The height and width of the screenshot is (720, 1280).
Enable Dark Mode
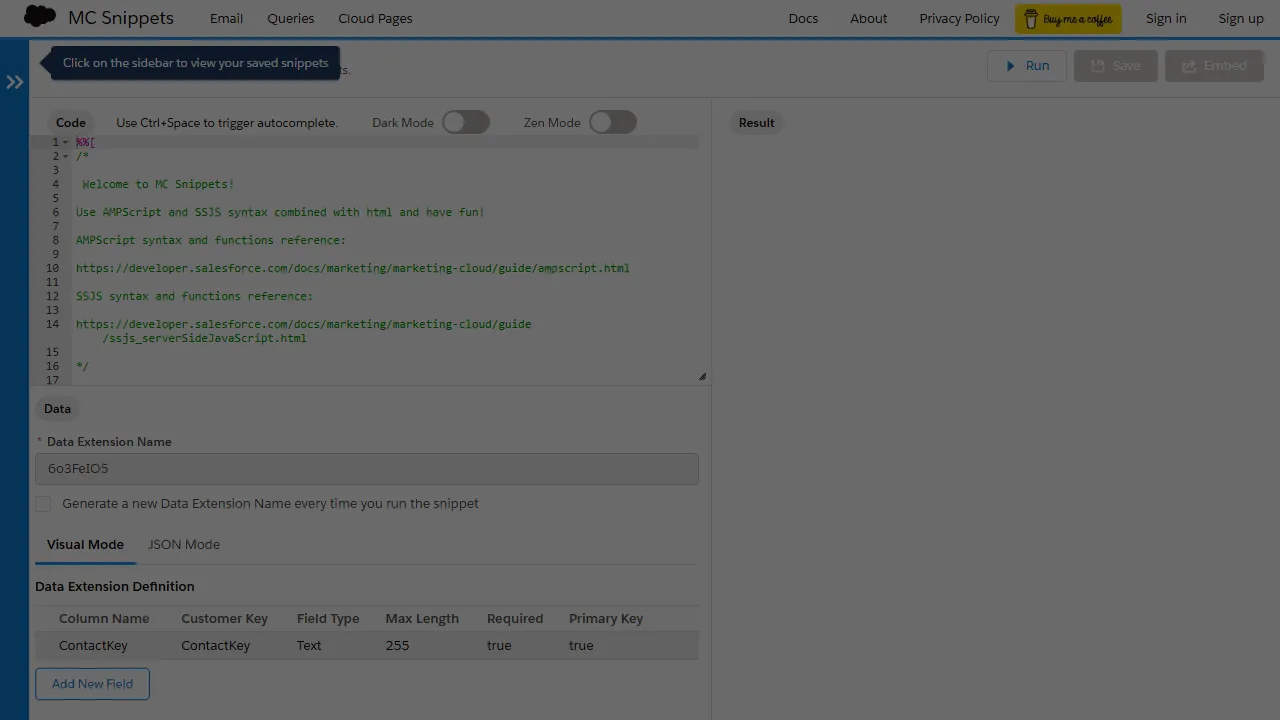click(465, 122)
